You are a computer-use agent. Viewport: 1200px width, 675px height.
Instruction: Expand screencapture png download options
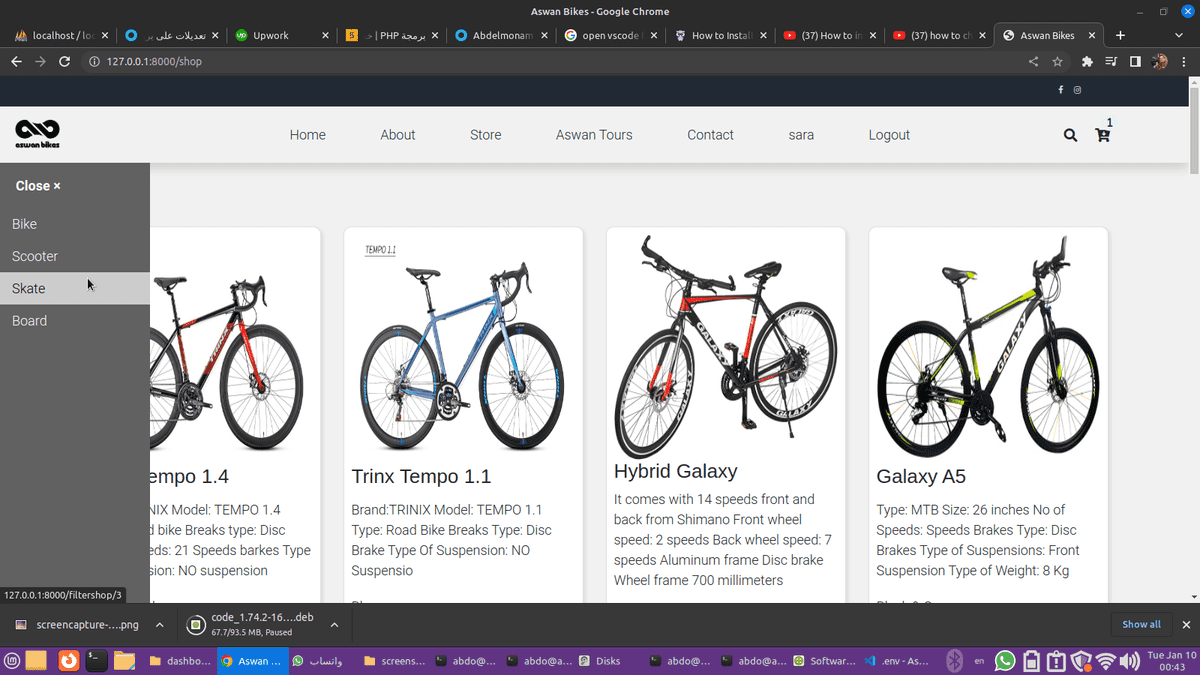159,625
